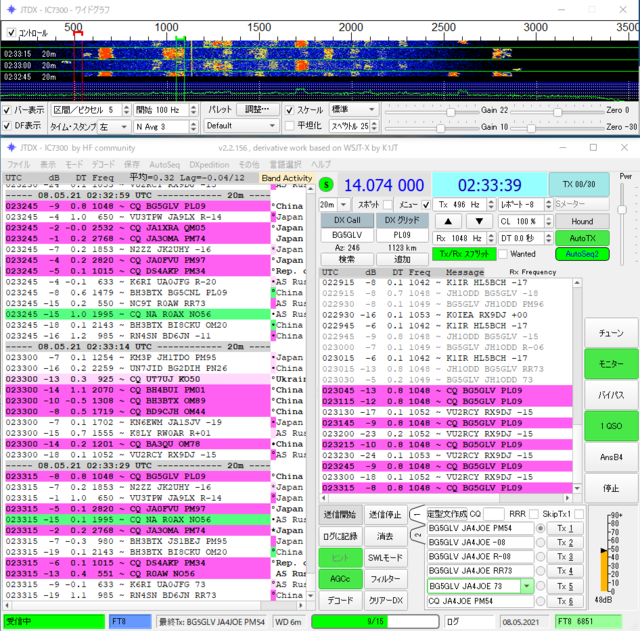Click the JTDX app icon in main window title
This screenshot has width=640, height=631.
[x=11, y=147]
